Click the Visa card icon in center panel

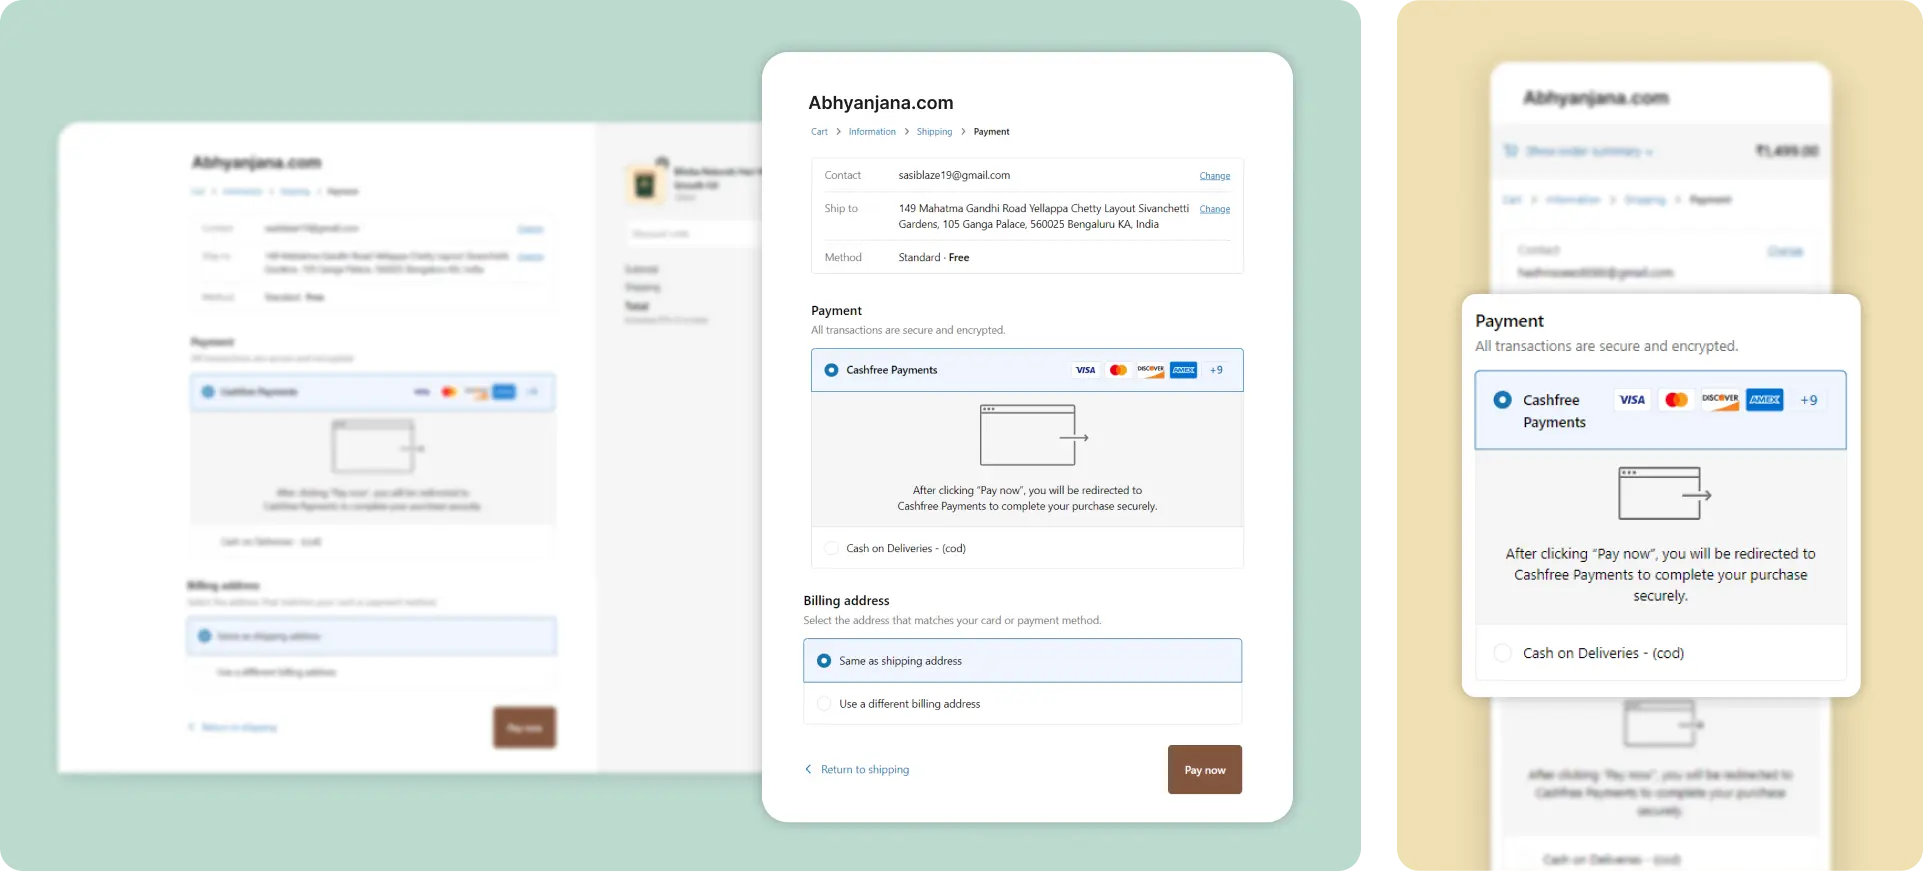click(1085, 370)
